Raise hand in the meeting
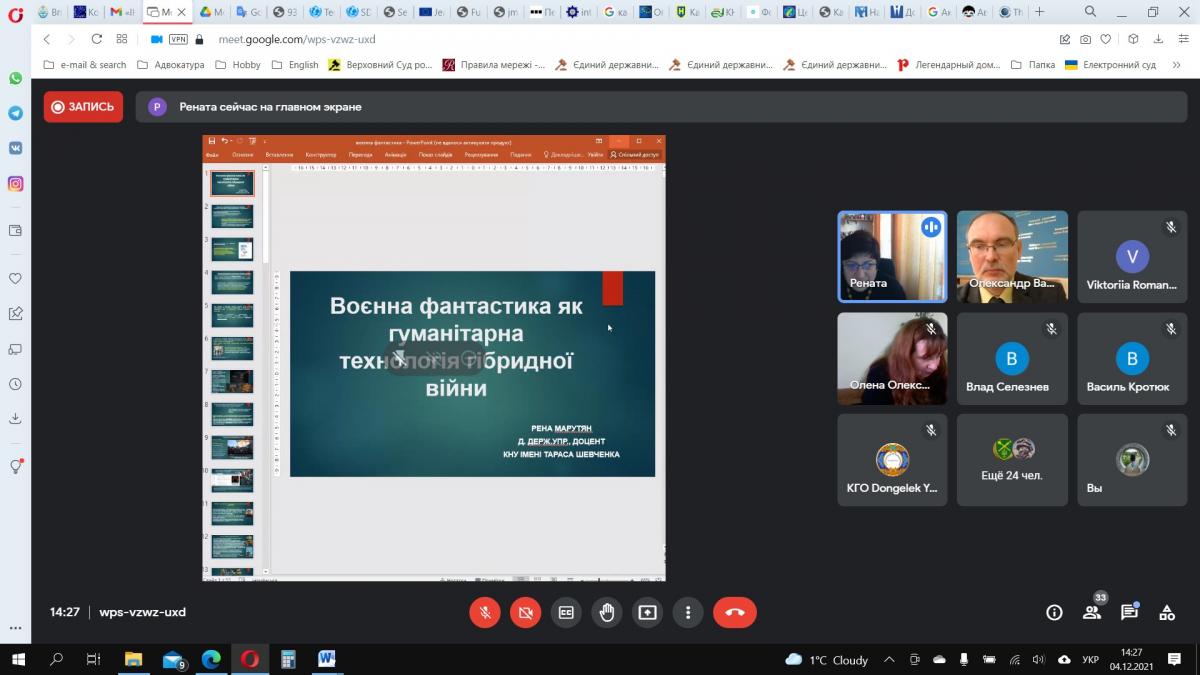The height and width of the screenshot is (675, 1200). tap(606, 612)
